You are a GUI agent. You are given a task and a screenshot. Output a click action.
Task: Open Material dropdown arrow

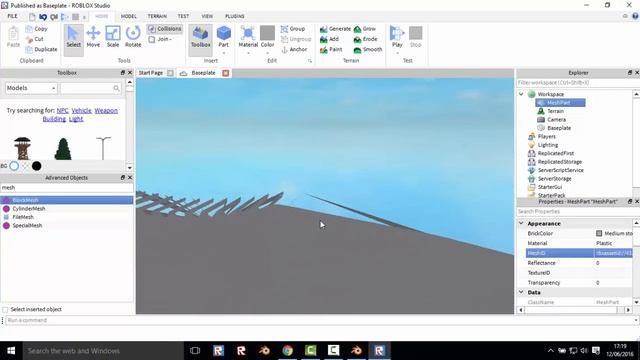coord(248,53)
